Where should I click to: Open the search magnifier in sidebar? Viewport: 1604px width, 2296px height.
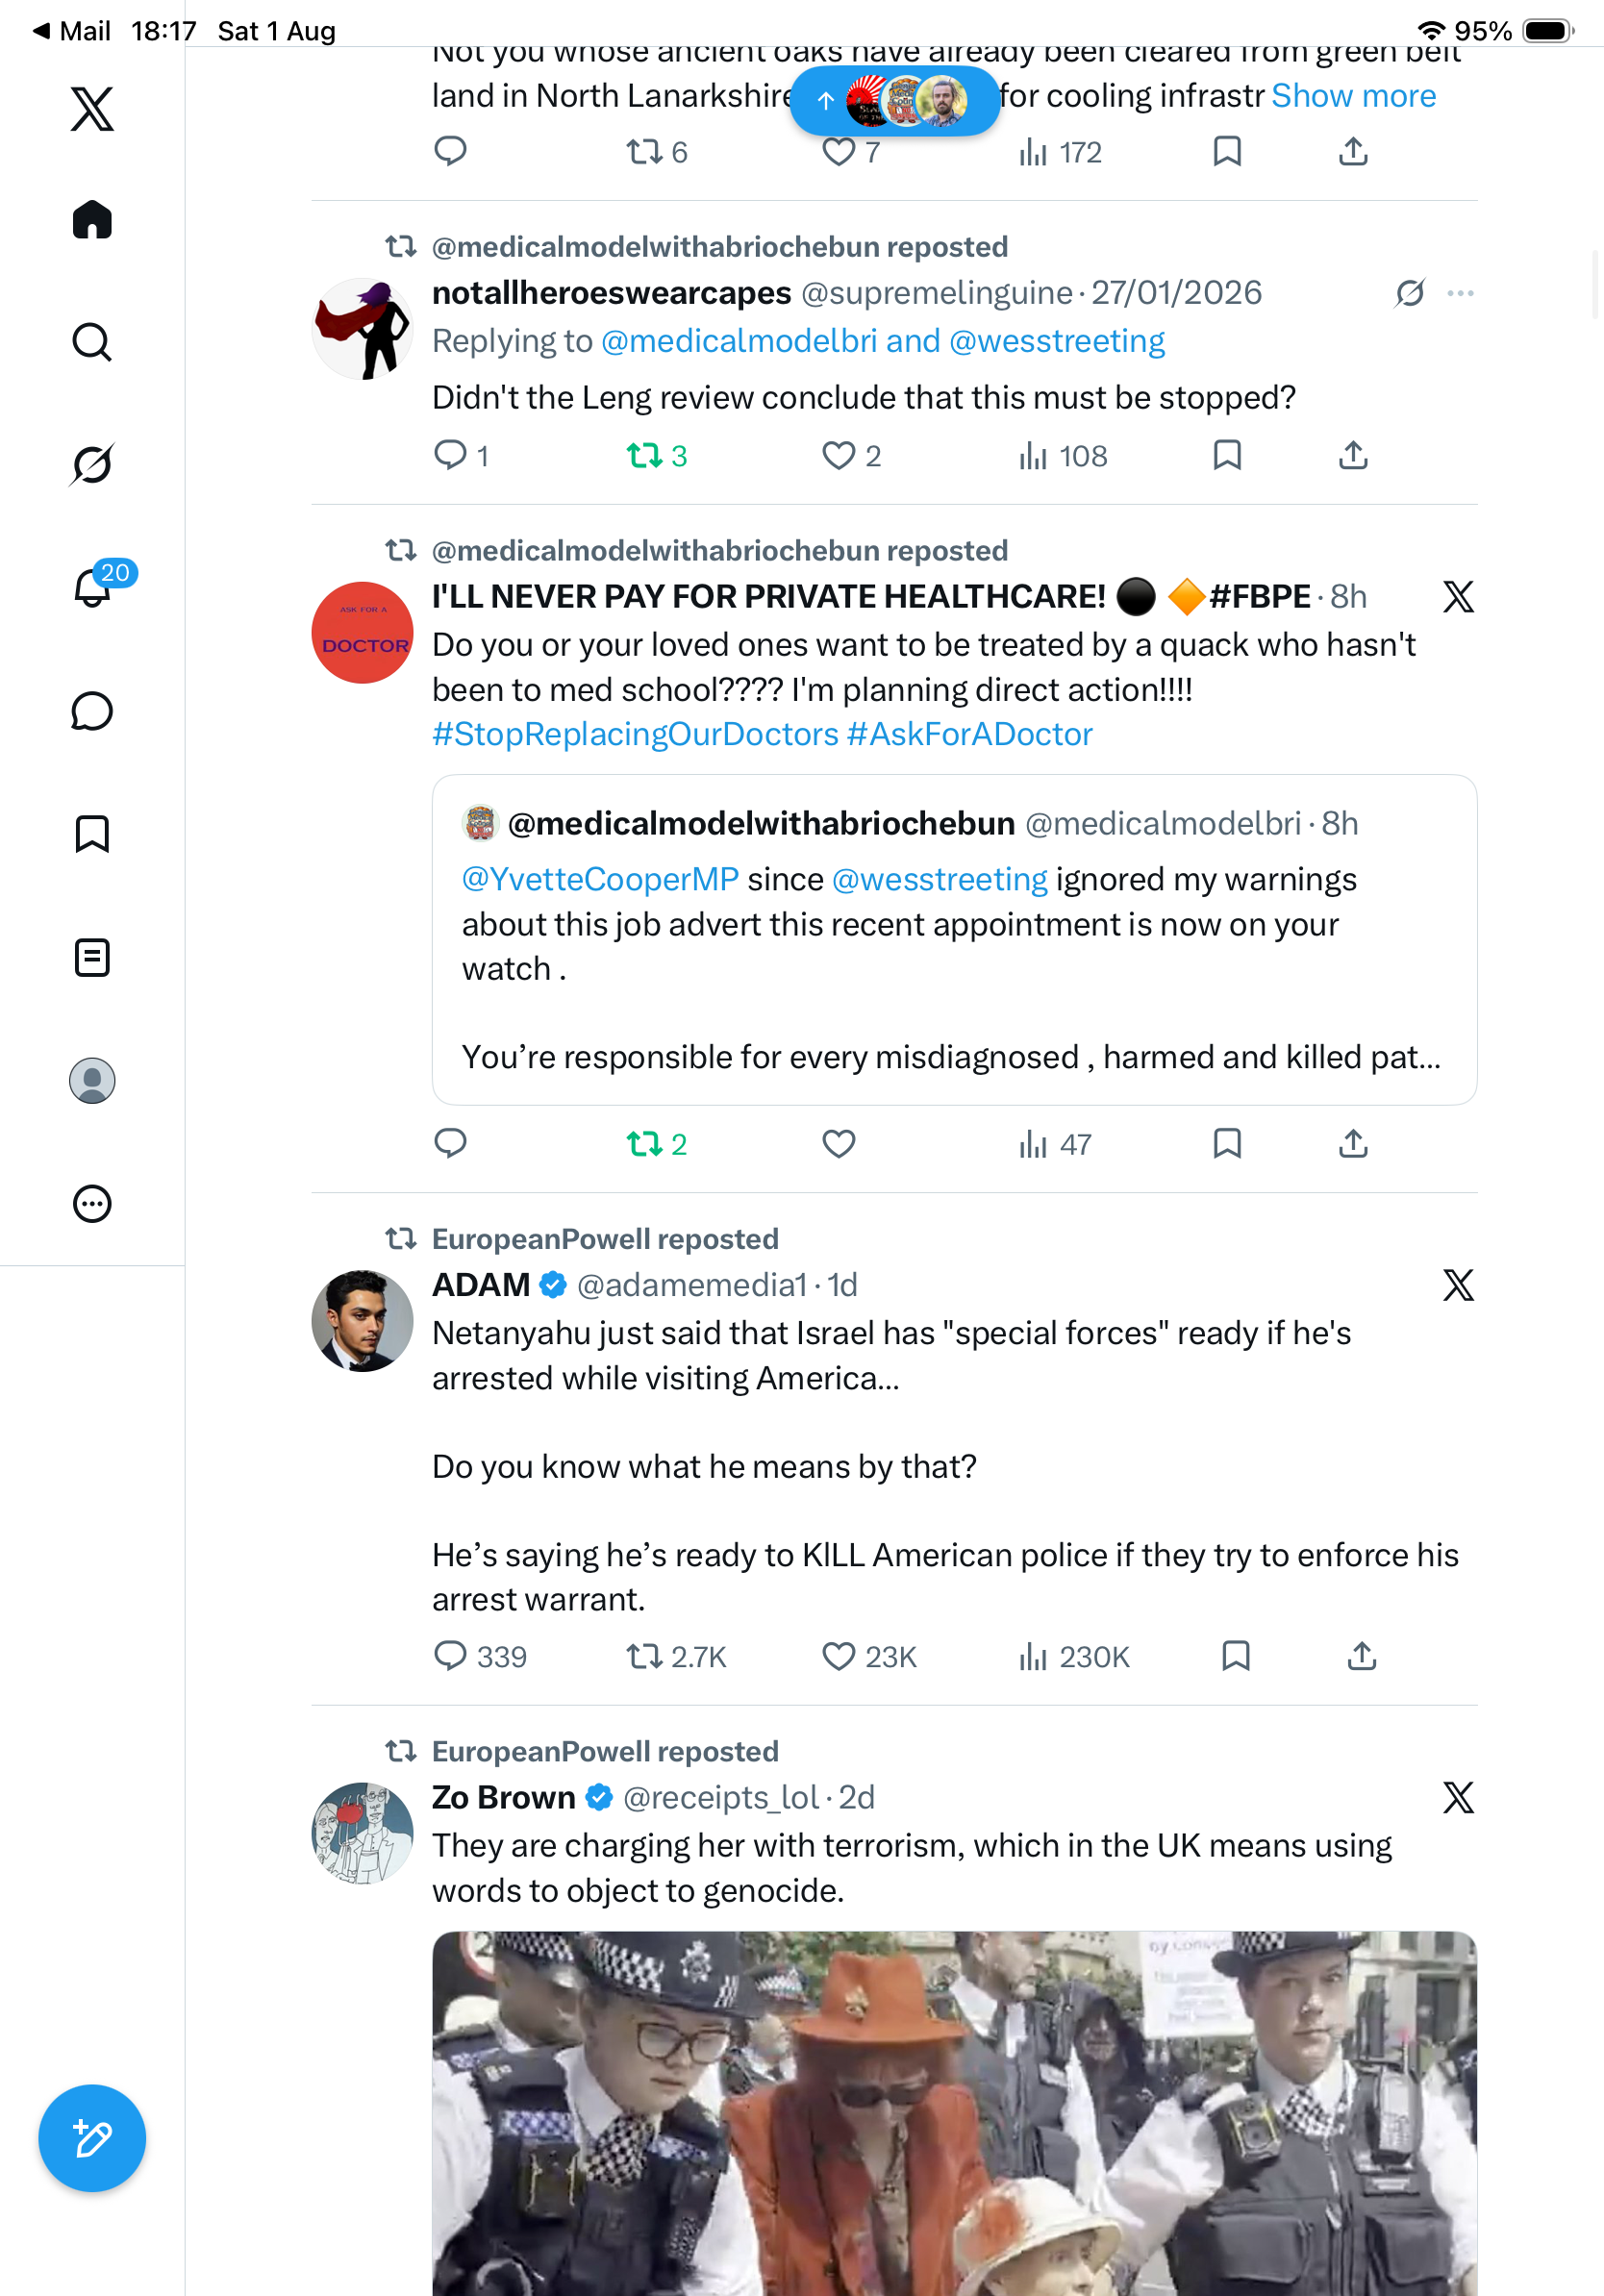click(x=92, y=342)
